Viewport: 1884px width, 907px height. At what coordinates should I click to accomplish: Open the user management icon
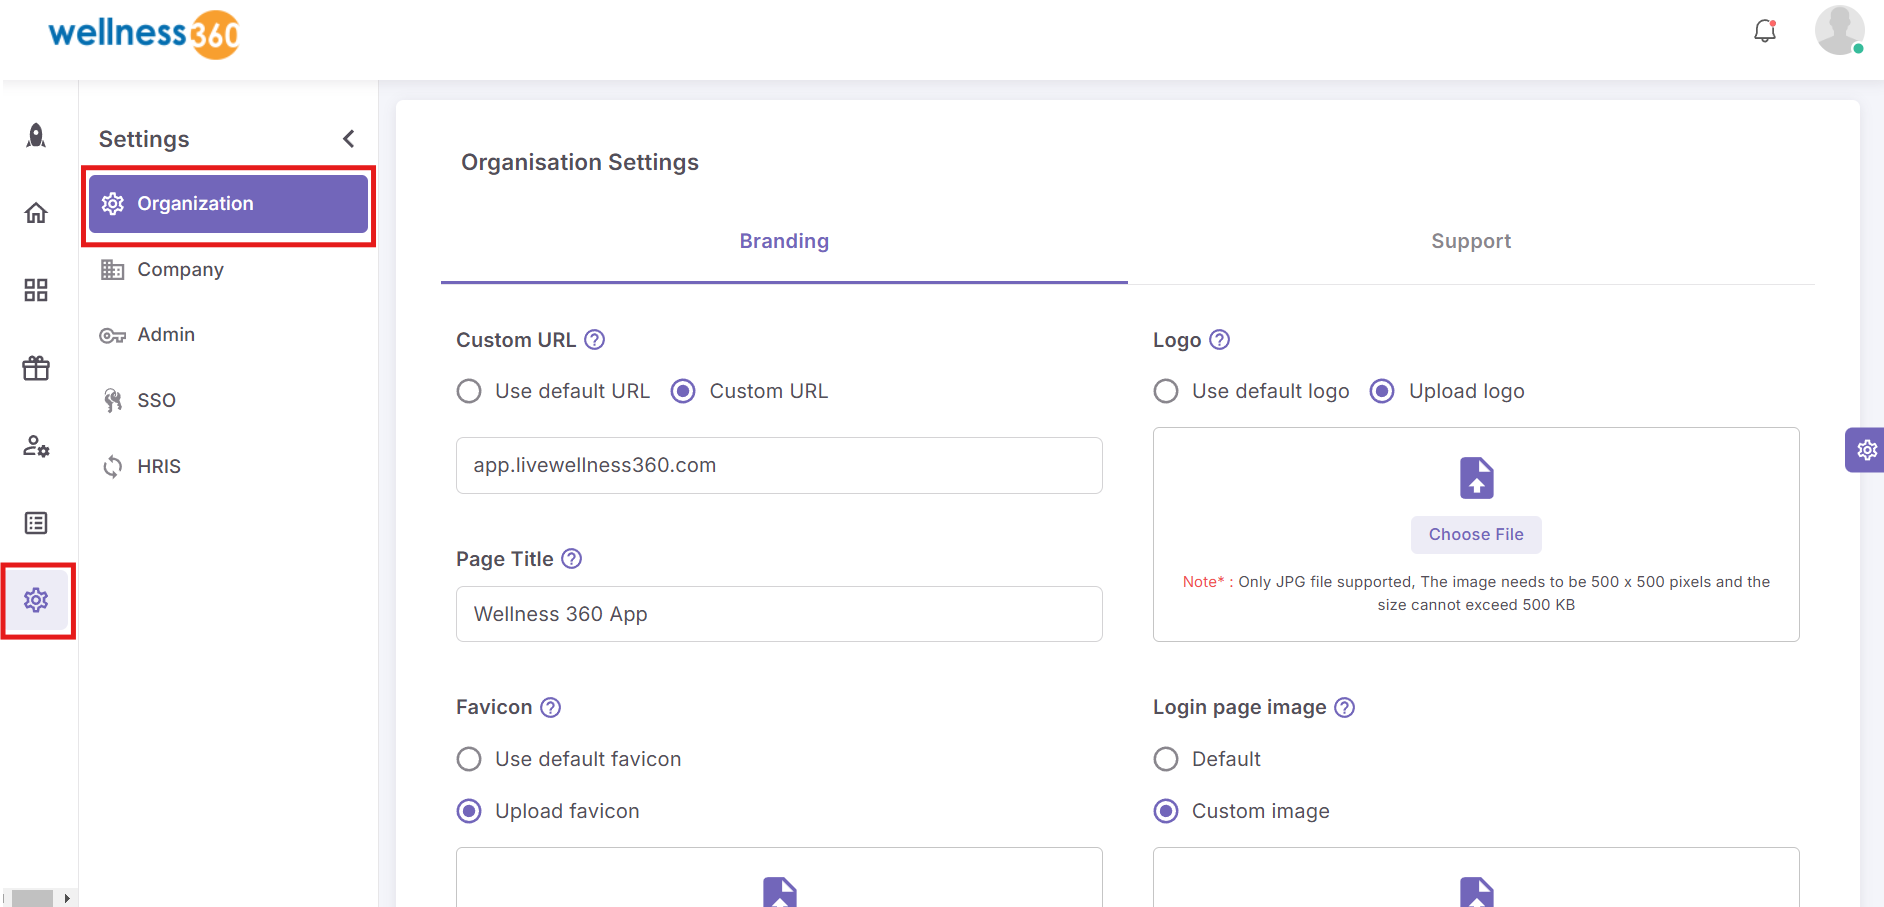pos(36,446)
